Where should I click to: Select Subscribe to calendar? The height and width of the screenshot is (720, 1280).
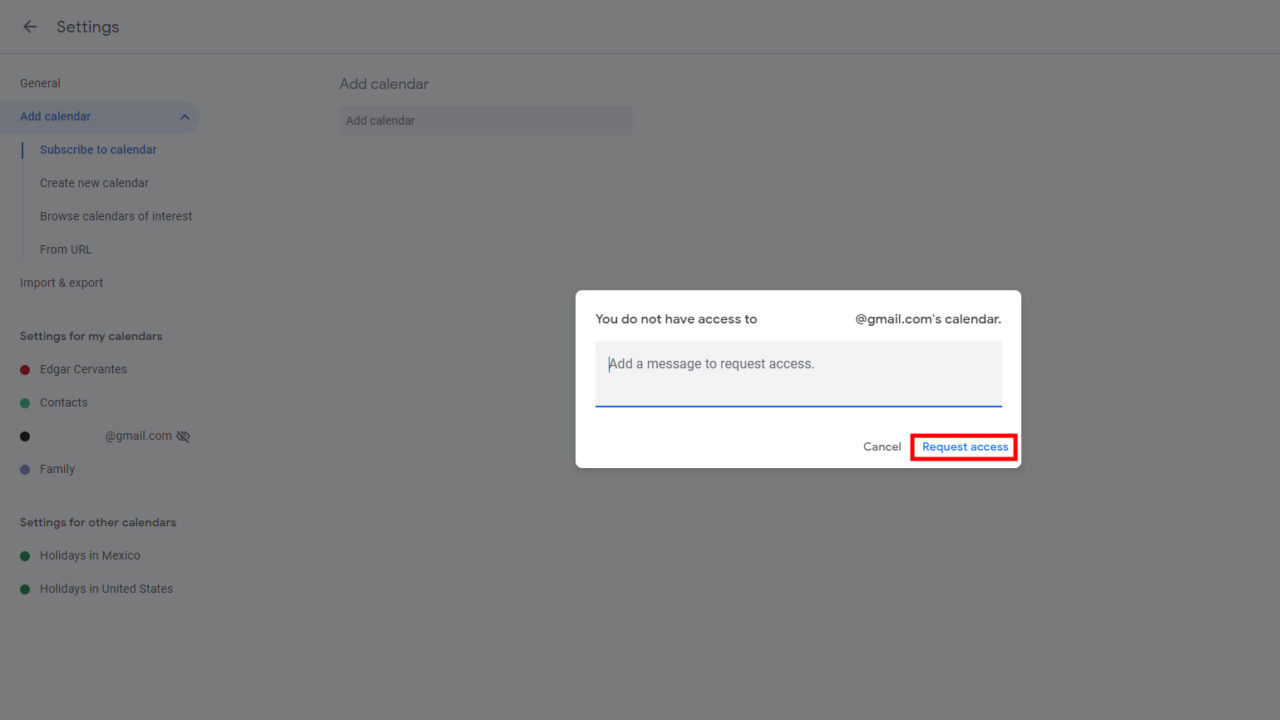point(98,149)
